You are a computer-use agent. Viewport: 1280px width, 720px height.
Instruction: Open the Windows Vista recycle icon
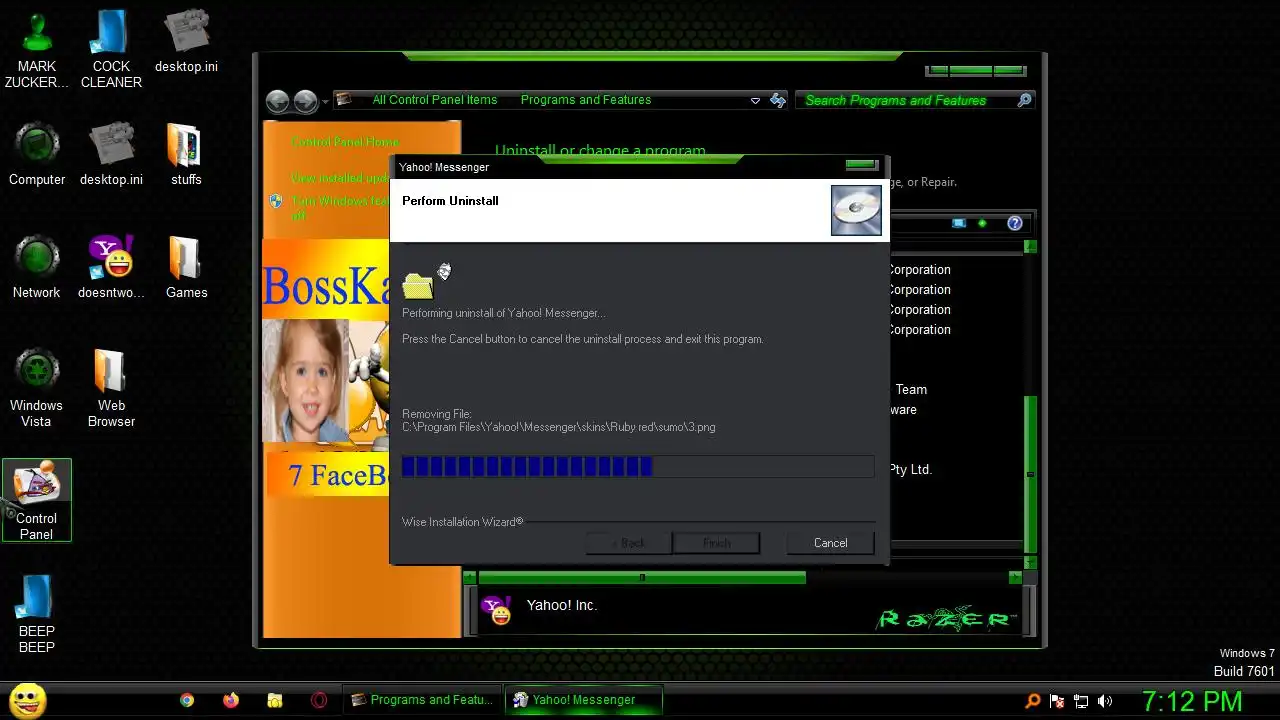tap(37, 388)
